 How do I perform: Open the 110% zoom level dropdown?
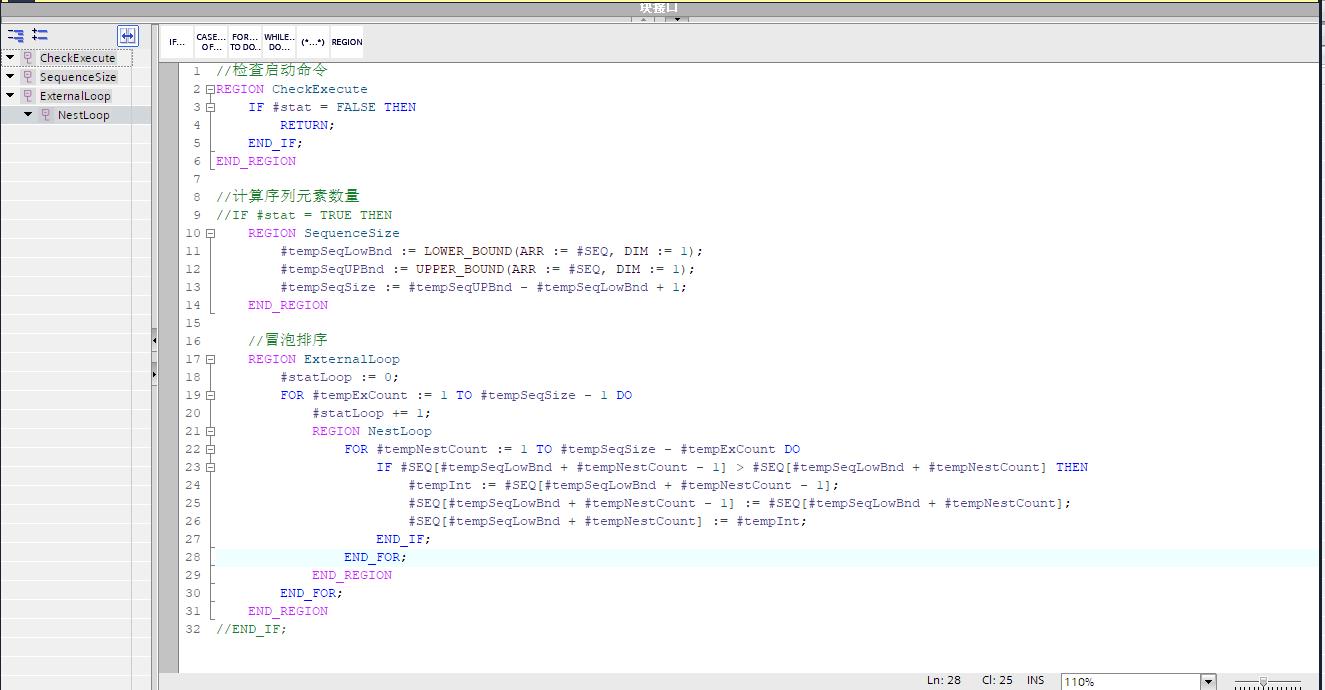[1208, 681]
